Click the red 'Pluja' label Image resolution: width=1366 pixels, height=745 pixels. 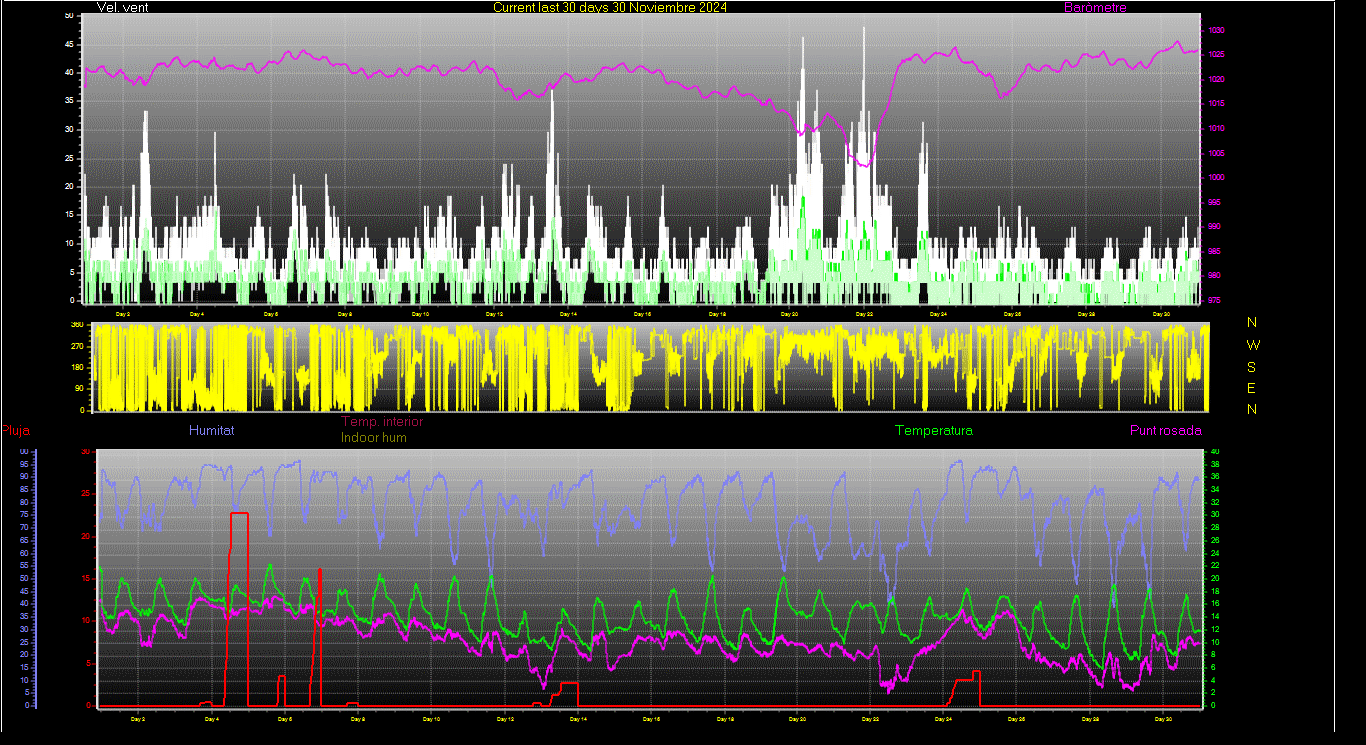(15, 431)
